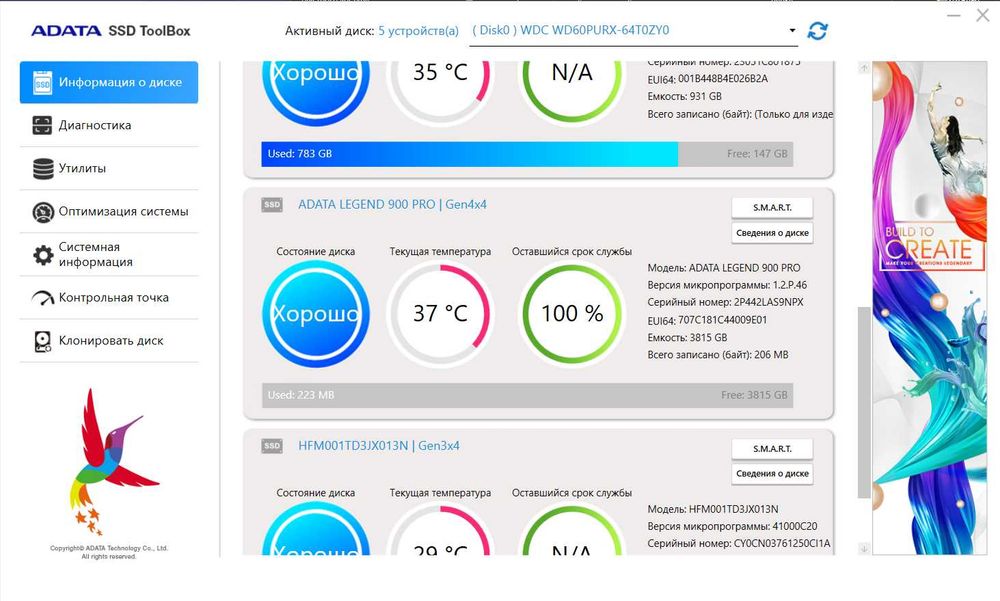Image resolution: width=1000 pixels, height=601 pixels.
Task: Click Модель: ADATA LEGEND 900 PRO text
Action: tap(724, 268)
